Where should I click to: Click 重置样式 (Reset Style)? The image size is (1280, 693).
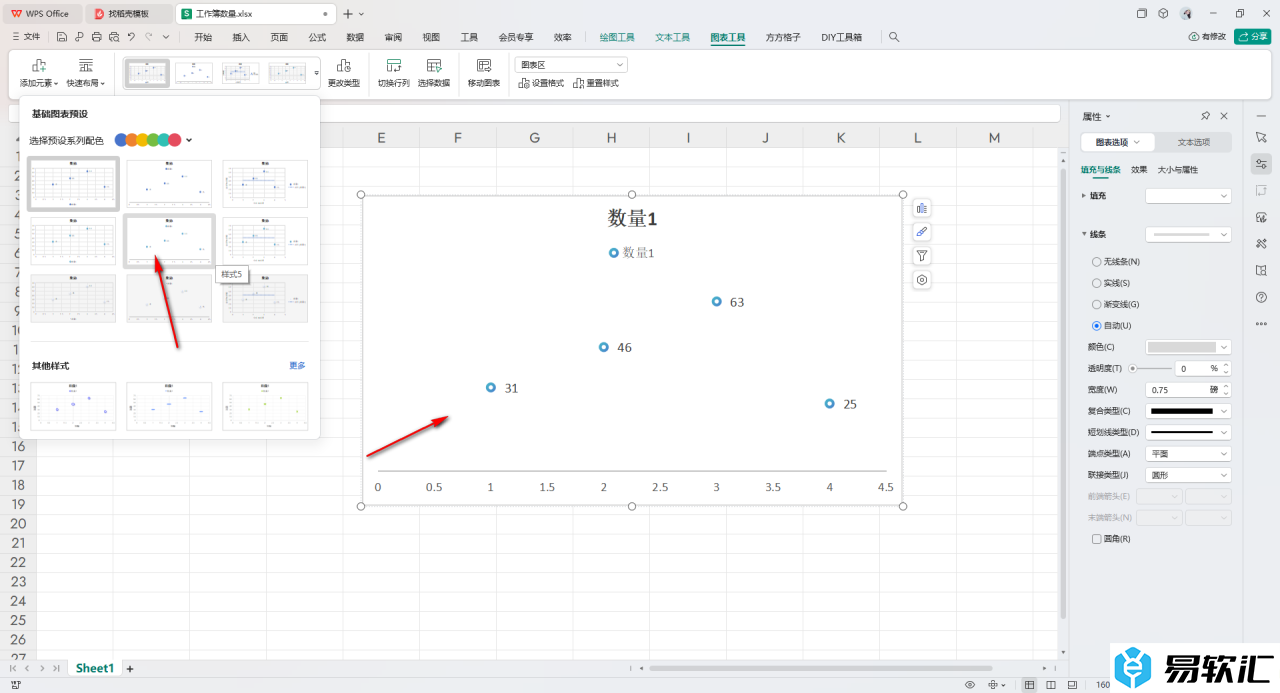596,83
